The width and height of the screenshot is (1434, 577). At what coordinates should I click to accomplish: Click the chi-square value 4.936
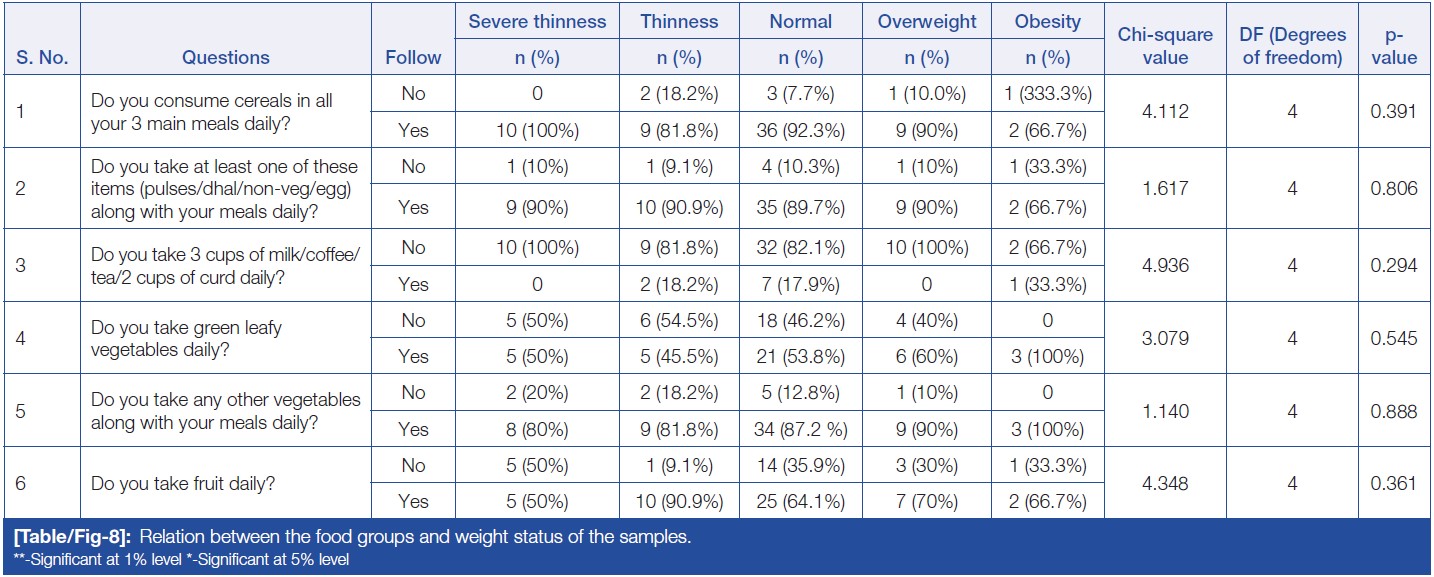(x=1164, y=266)
